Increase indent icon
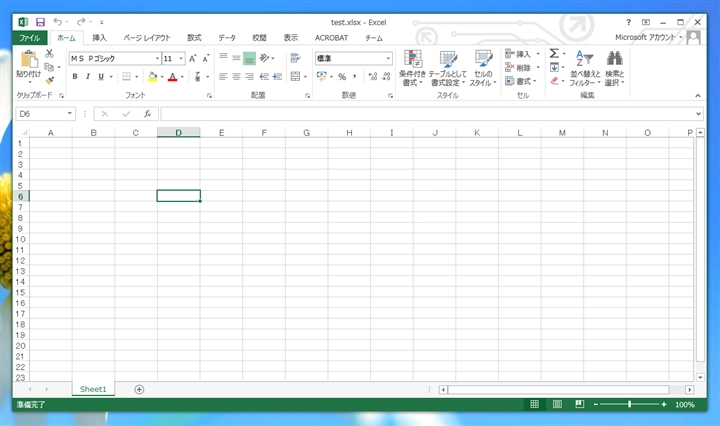The width and height of the screenshot is (720, 426). pos(277,77)
